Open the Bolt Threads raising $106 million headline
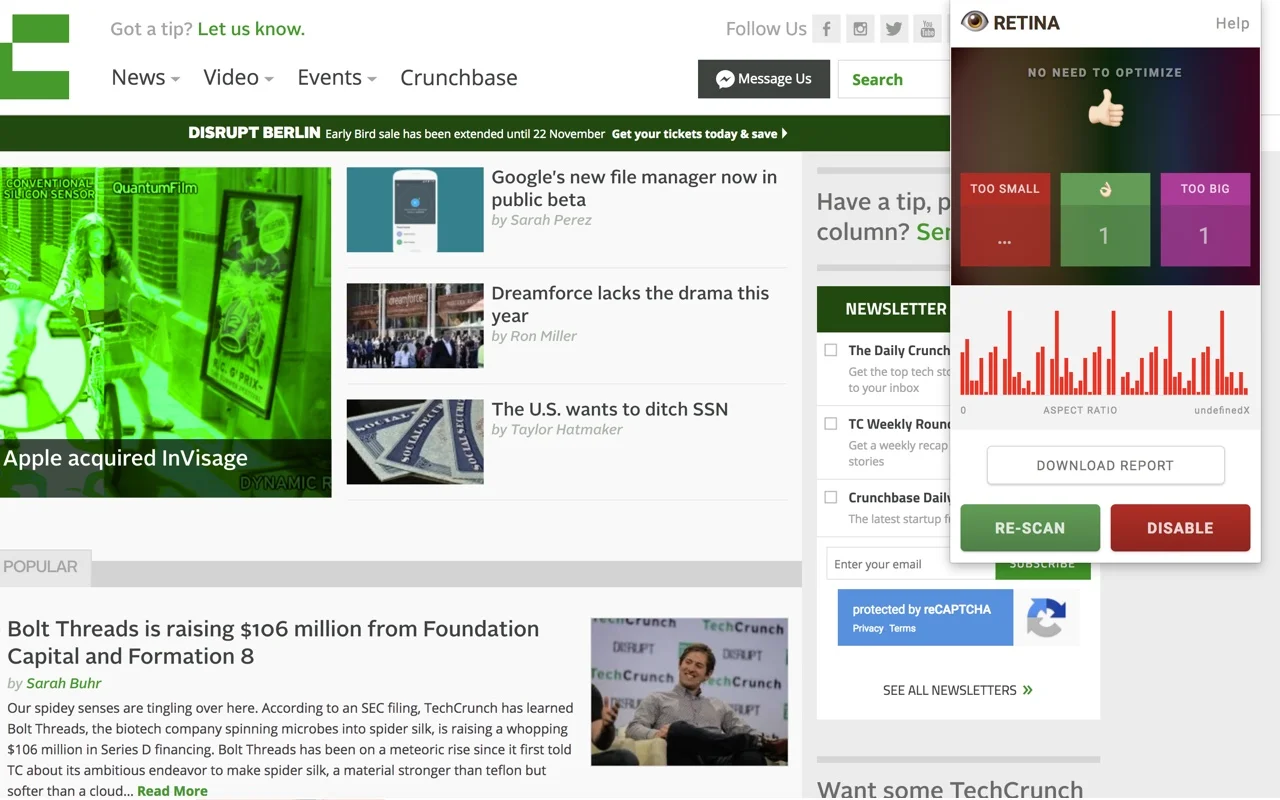The width and height of the screenshot is (1280, 800). pyautogui.click(x=273, y=642)
